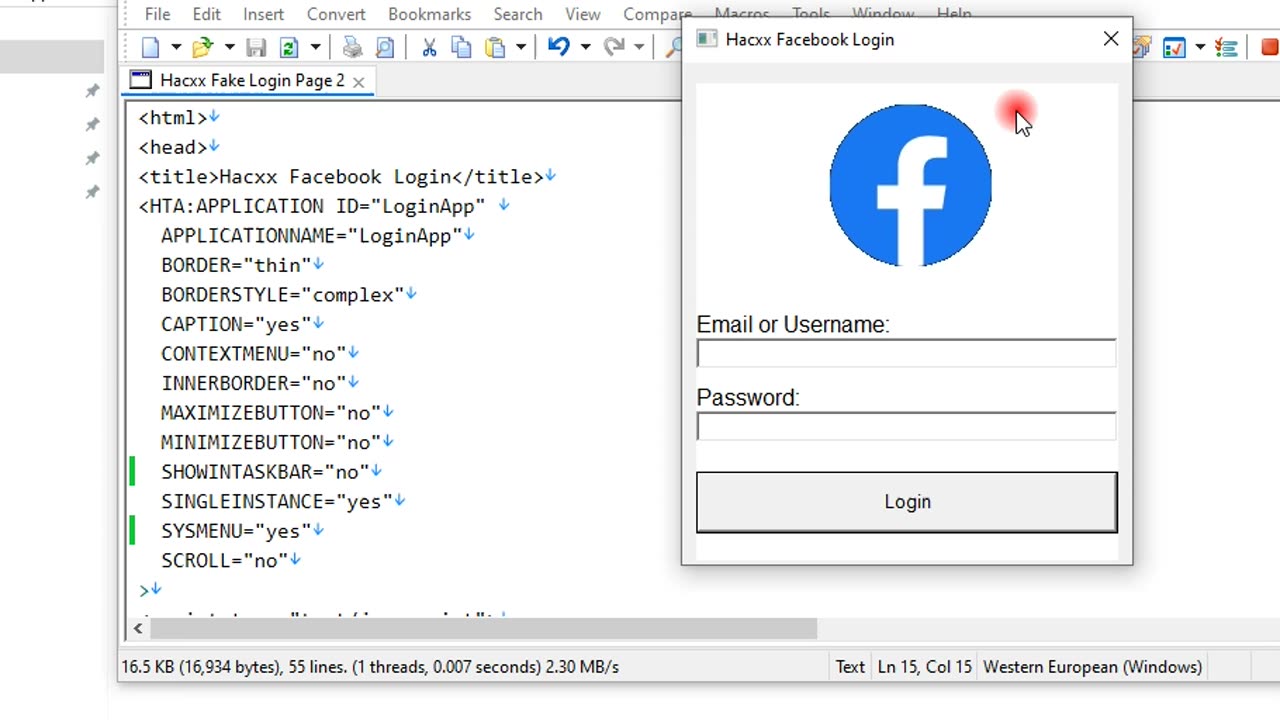1280x720 pixels.
Task: Open the View menu
Action: [x=583, y=14]
